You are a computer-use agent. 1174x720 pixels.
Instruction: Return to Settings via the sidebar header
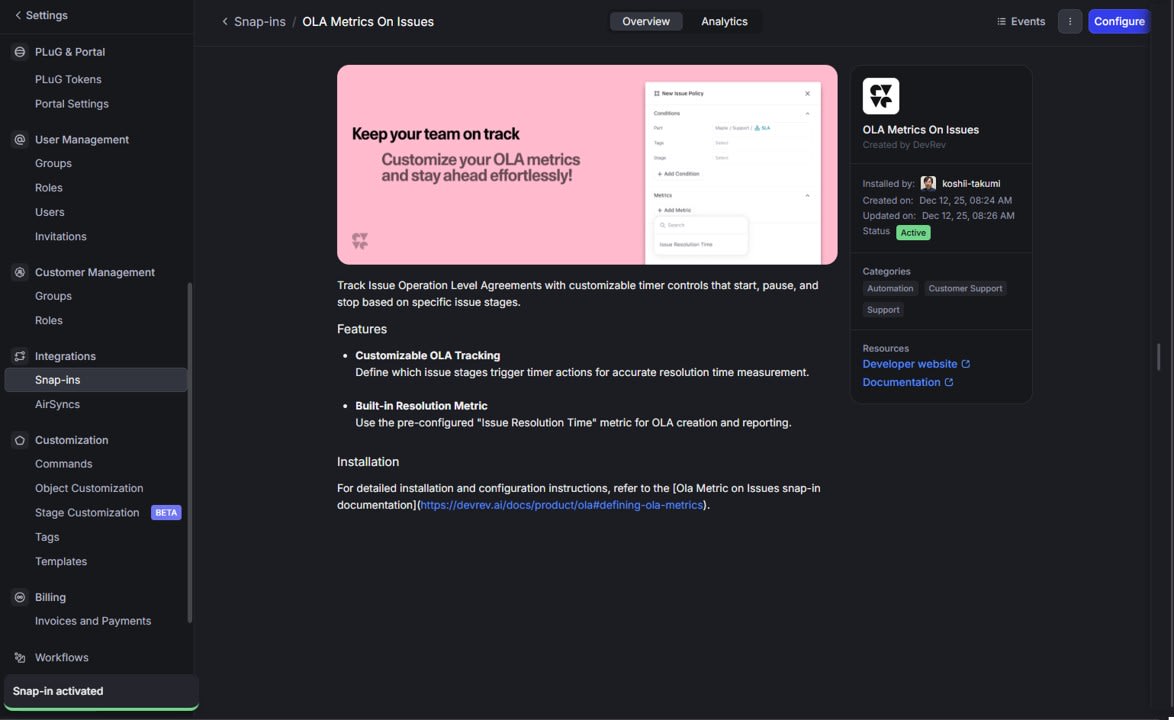click(x=46, y=15)
